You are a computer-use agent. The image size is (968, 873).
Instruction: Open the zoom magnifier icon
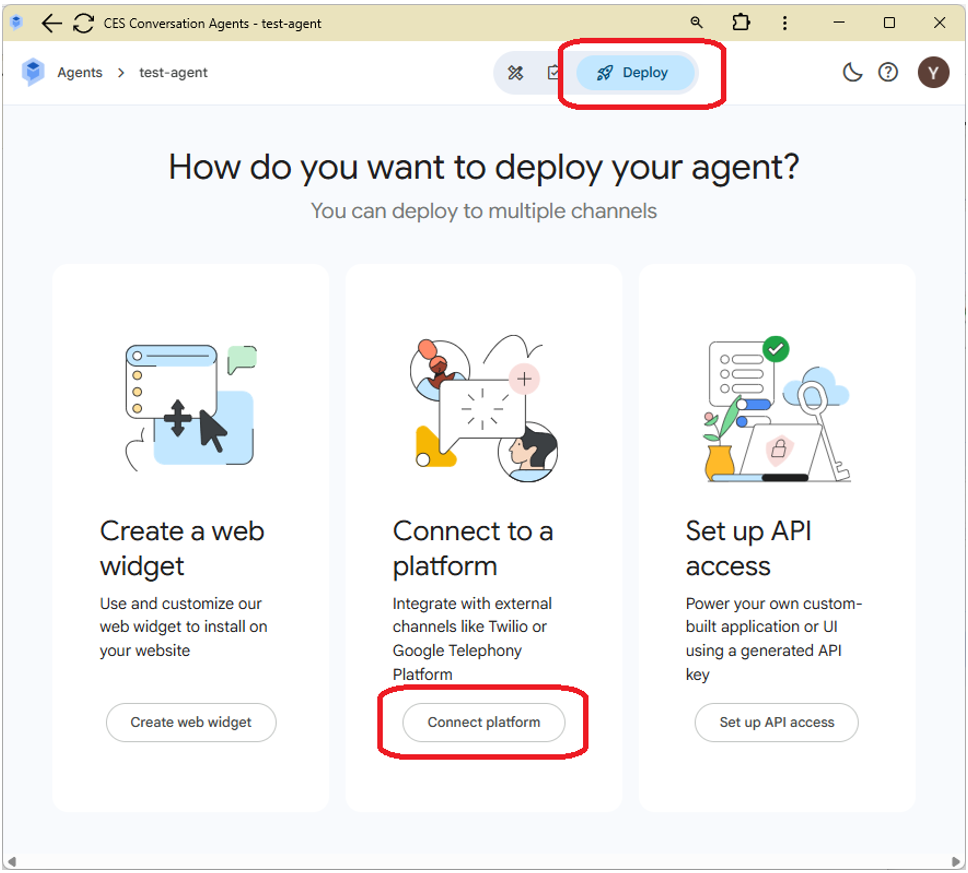(697, 23)
